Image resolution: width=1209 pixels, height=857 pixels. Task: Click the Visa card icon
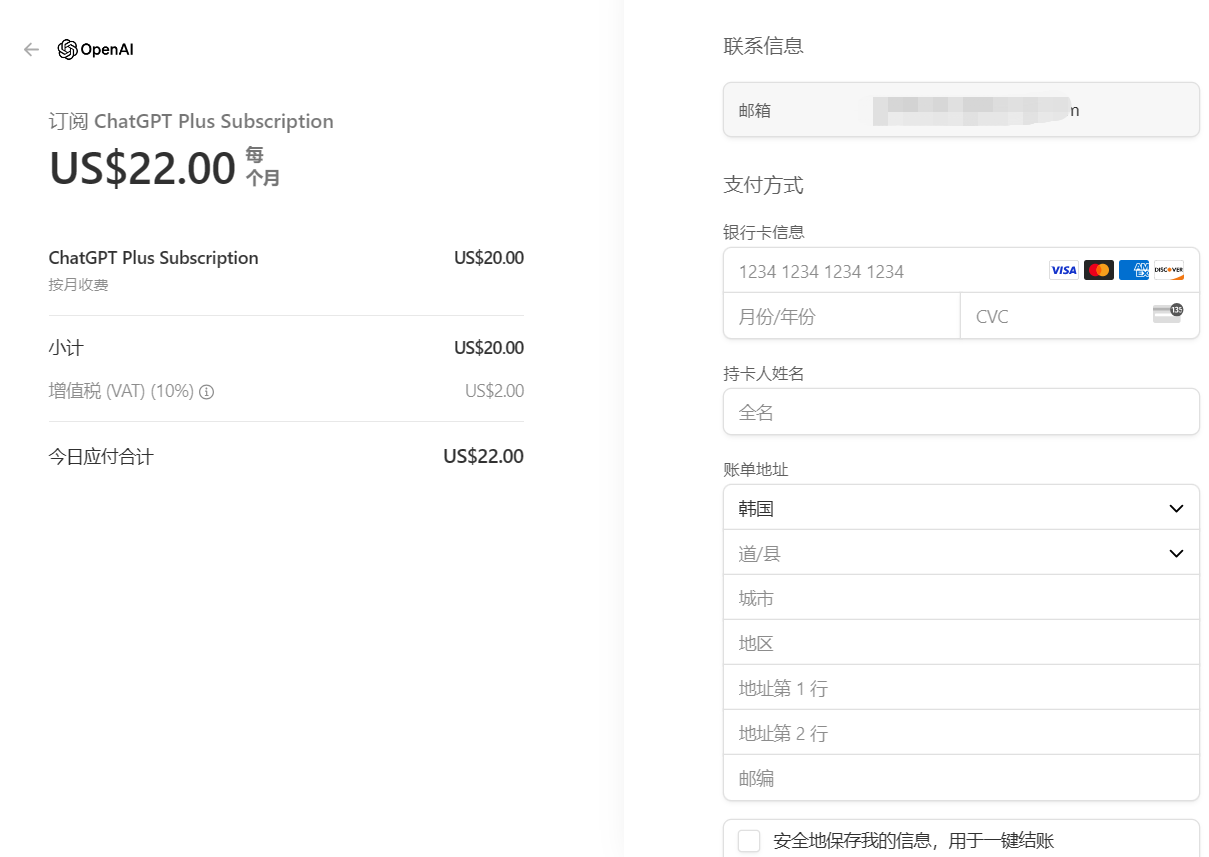pyautogui.click(x=1063, y=270)
